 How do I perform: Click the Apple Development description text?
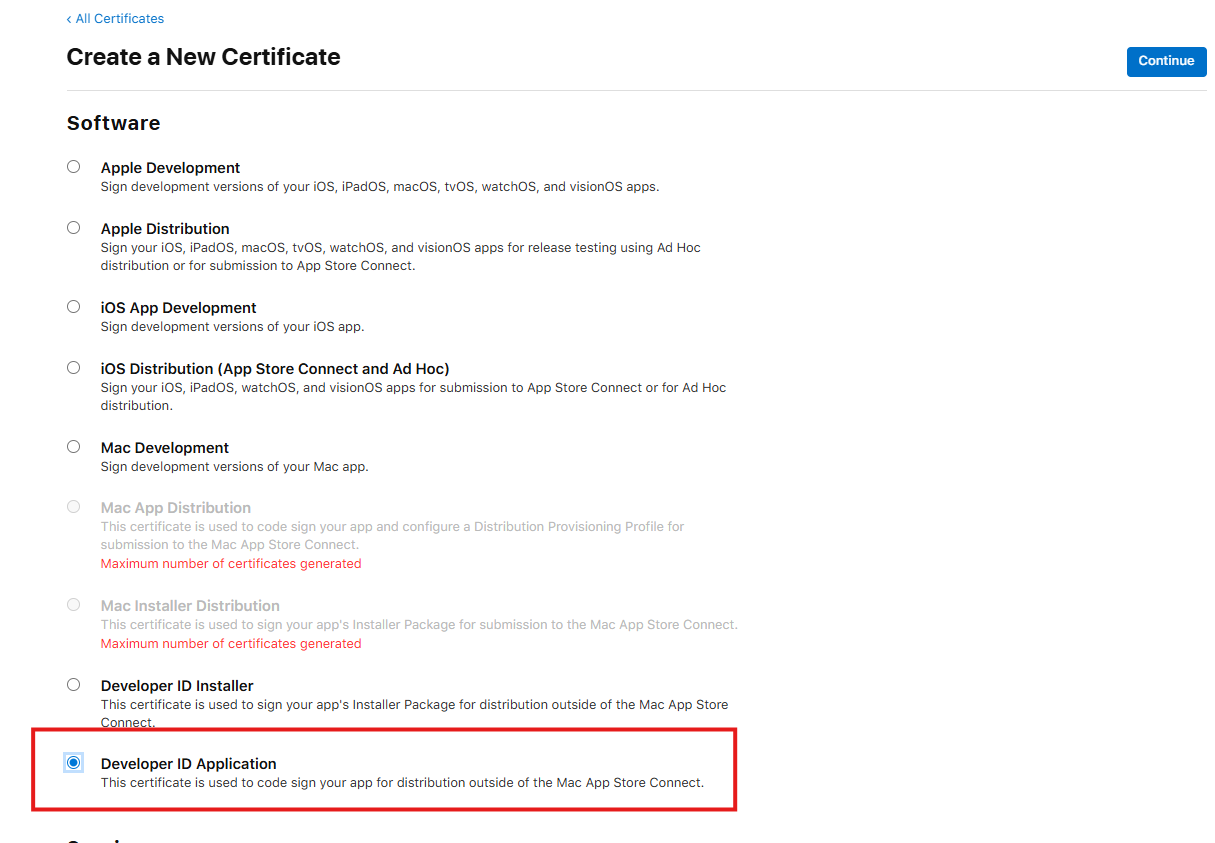click(x=380, y=187)
